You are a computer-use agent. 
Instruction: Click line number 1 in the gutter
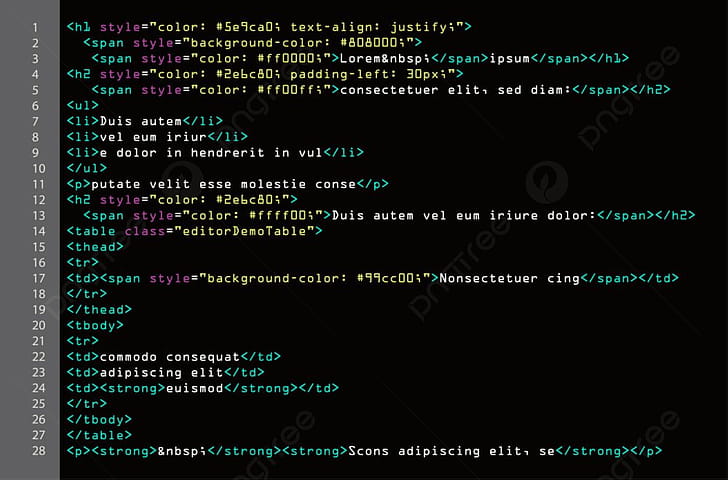[x=35, y=27]
